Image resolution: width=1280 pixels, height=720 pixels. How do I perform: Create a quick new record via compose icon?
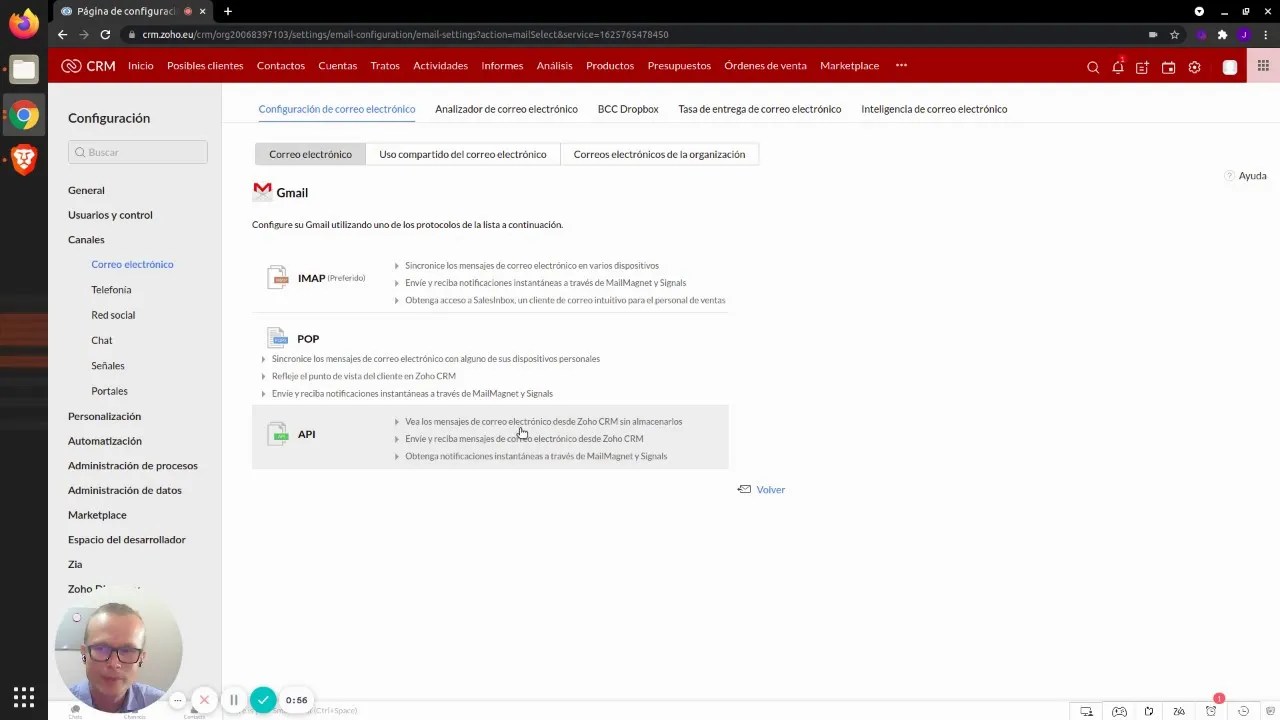coord(1142,67)
